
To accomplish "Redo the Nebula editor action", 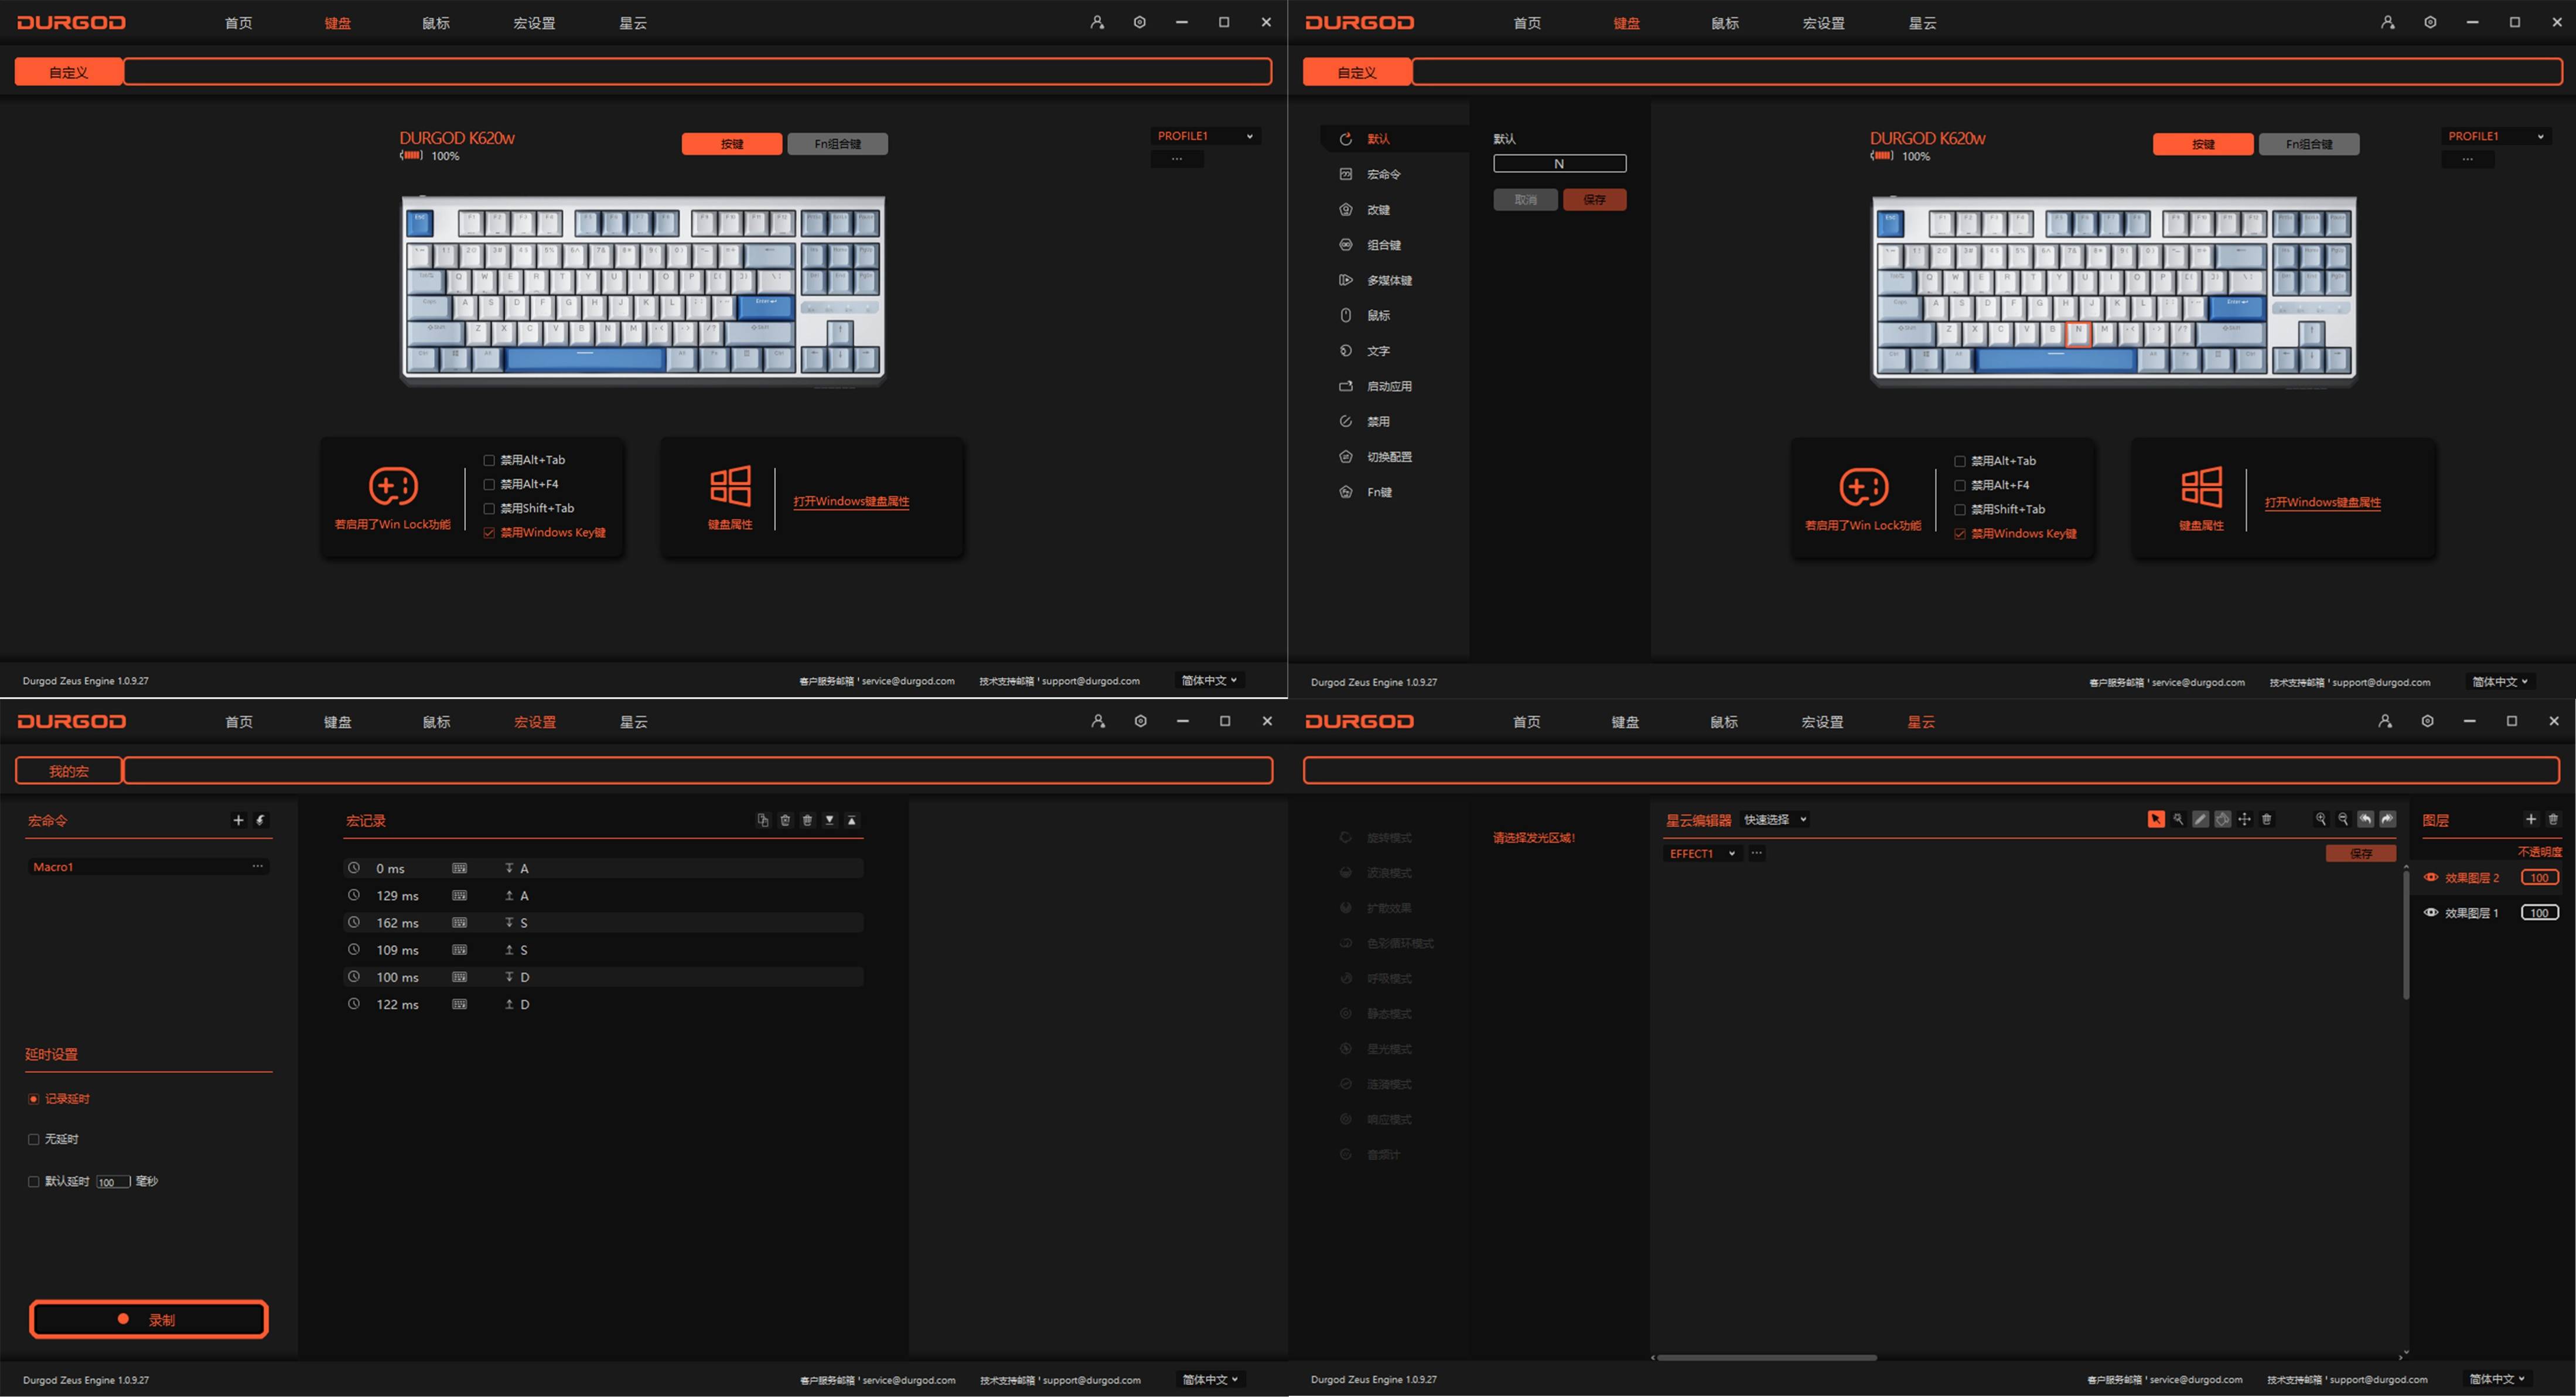I will click(x=2387, y=819).
